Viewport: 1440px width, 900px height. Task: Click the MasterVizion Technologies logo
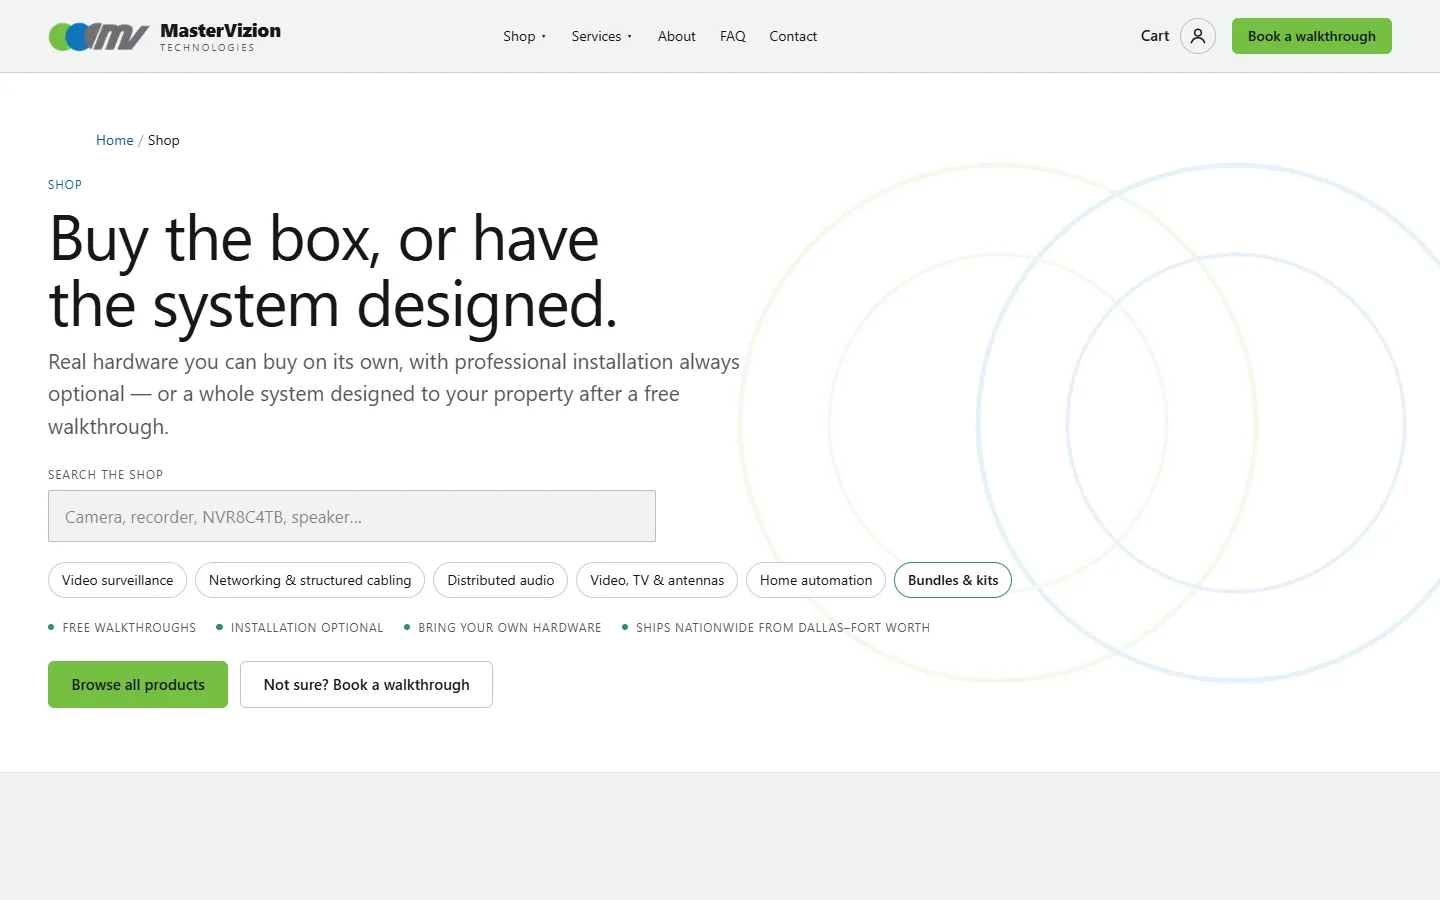click(165, 36)
